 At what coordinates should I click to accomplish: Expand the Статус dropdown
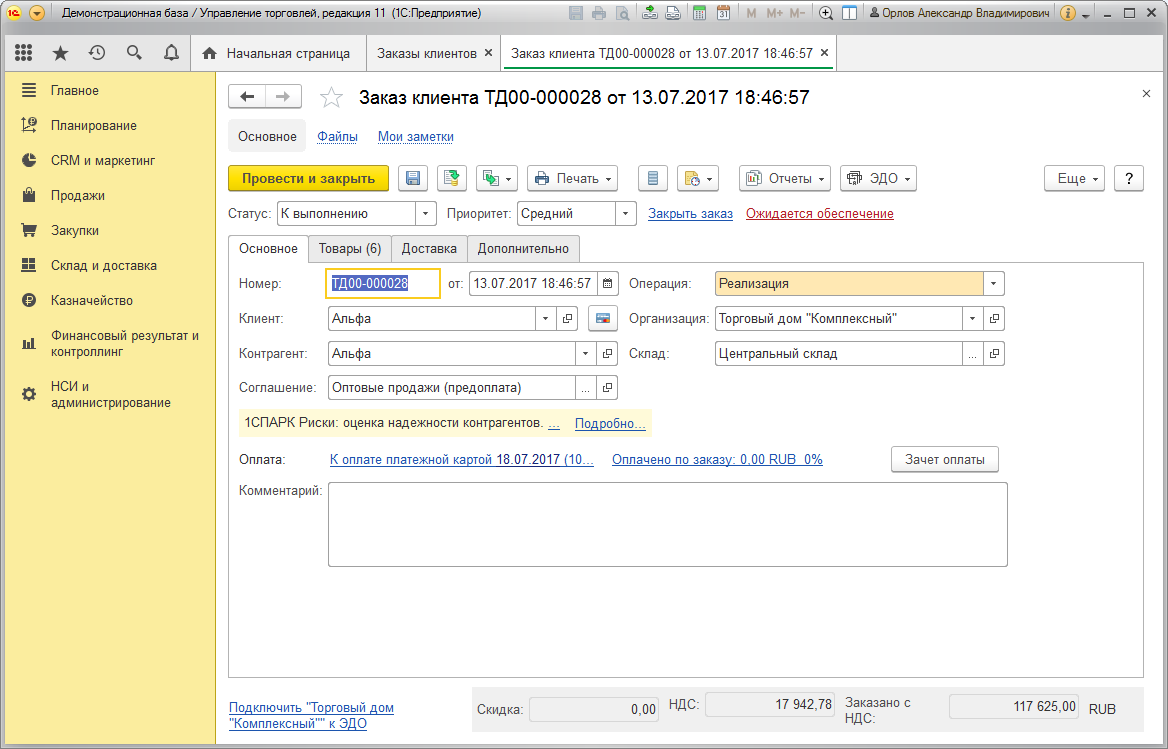425,214
